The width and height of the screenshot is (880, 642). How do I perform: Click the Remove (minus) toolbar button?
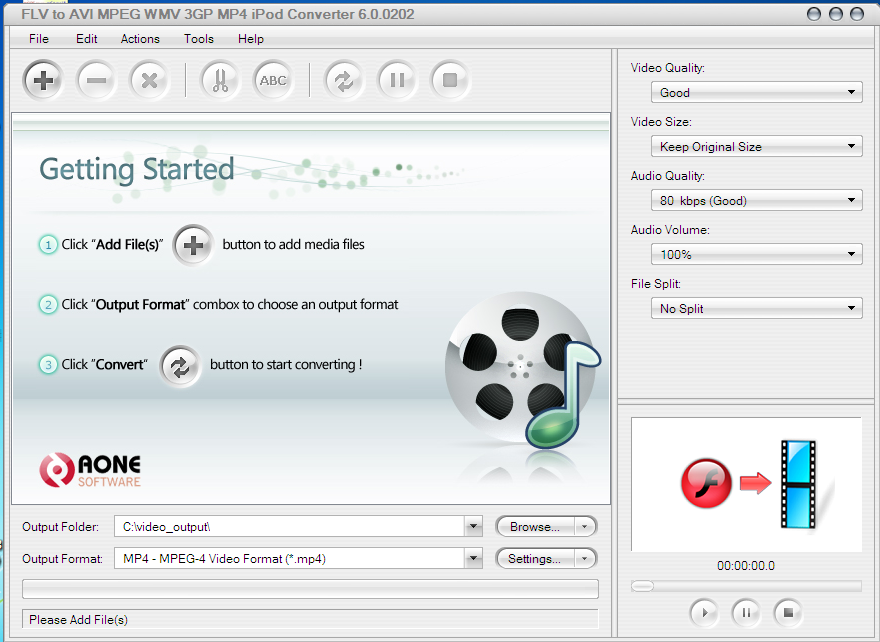tap(96, 80)
